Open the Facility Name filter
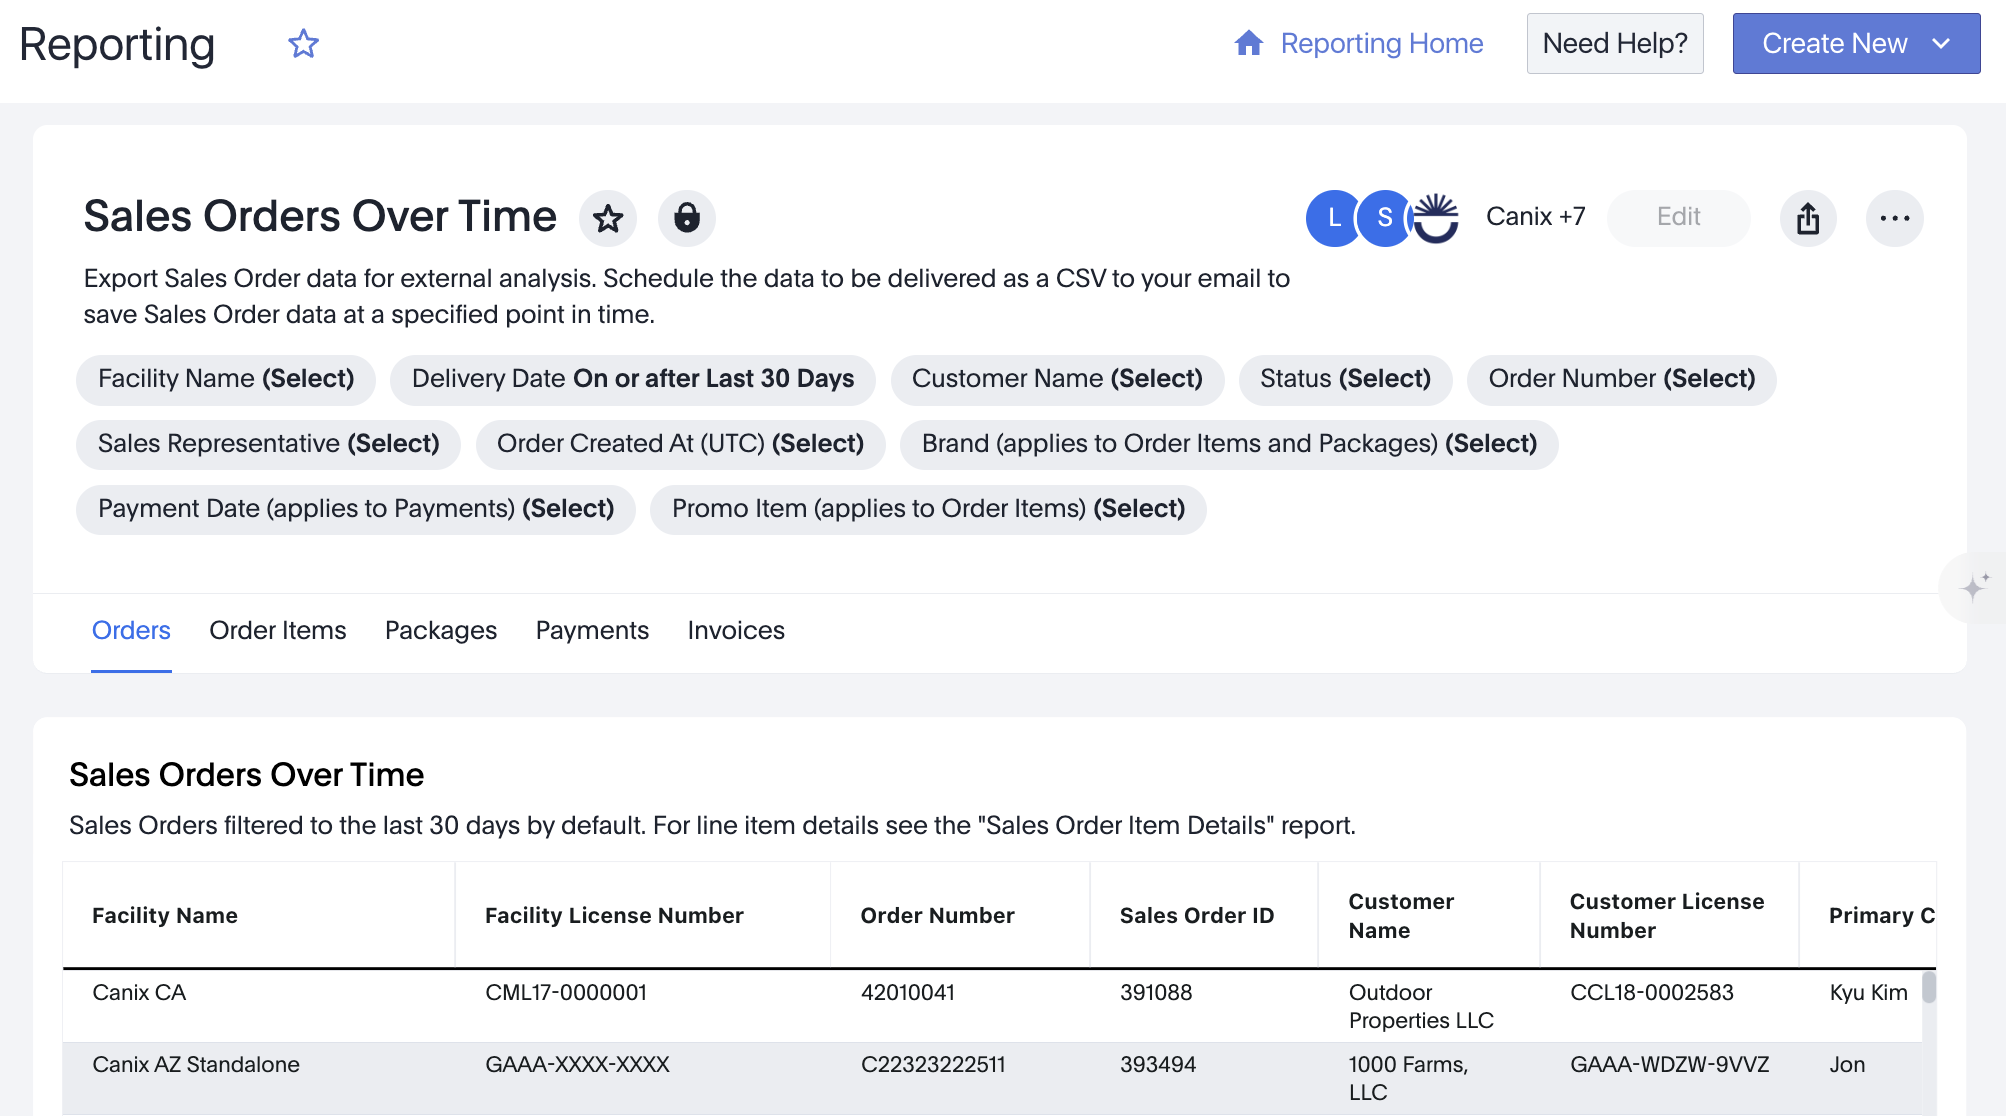 tap(226, 379)
